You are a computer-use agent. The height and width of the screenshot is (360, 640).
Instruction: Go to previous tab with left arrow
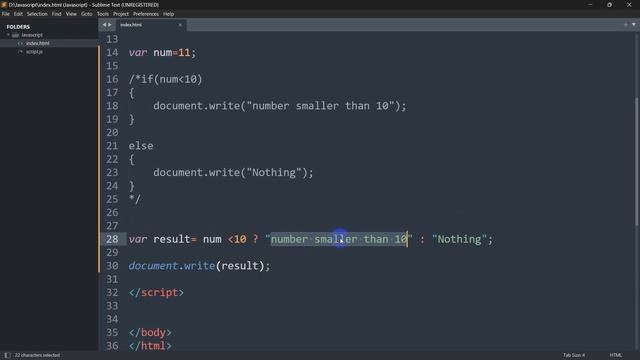[x=104, y=25]
